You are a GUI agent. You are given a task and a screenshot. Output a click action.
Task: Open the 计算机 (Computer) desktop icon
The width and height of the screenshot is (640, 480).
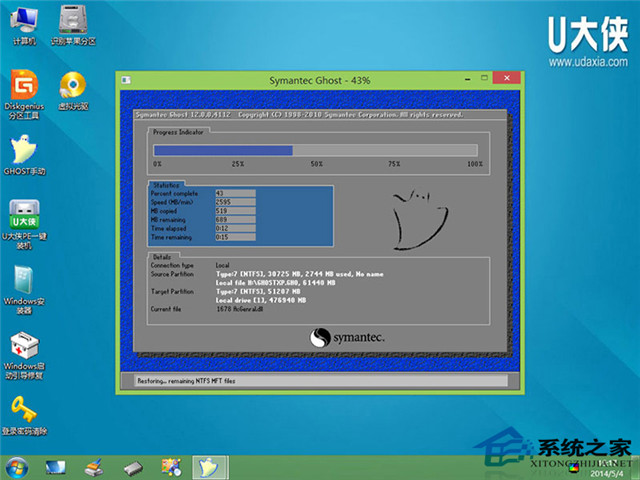click(23, 22)
